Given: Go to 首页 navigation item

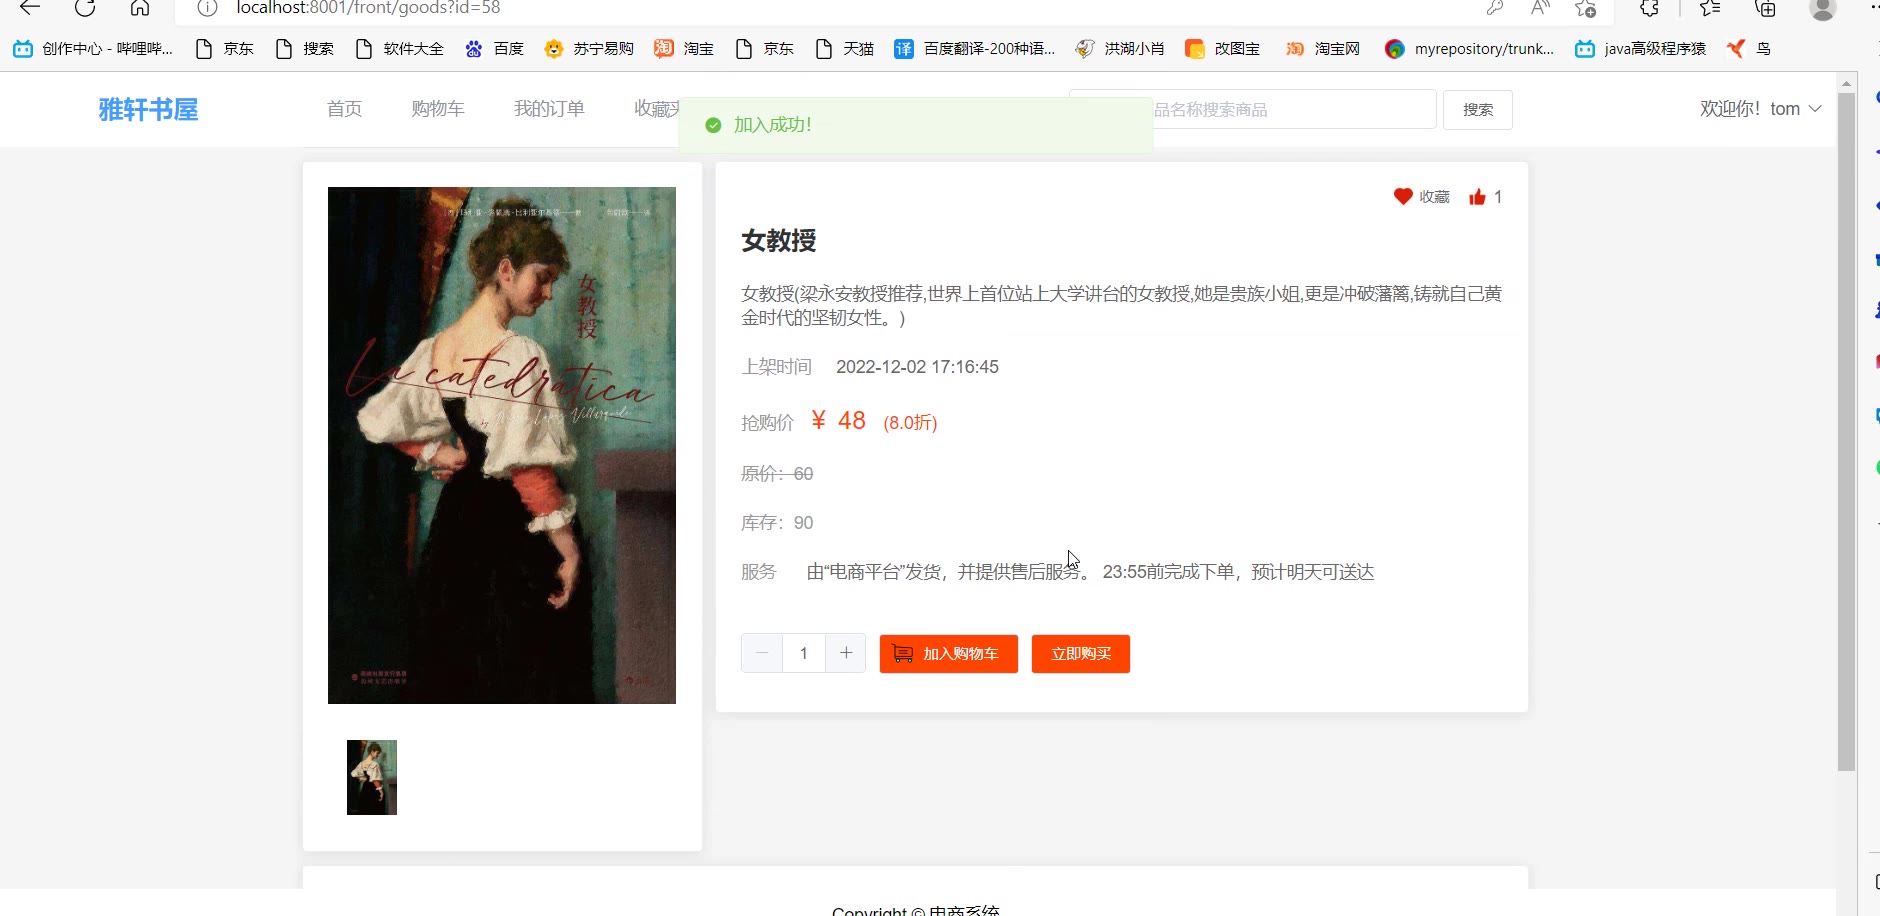Looking at the screenshot, I should click(x=344, y=109).
